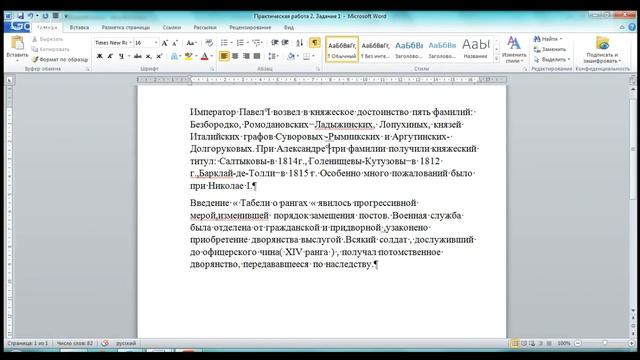The image size is (640, 360).
Task: Open the borders dropdown
Action: coord(313,56)
